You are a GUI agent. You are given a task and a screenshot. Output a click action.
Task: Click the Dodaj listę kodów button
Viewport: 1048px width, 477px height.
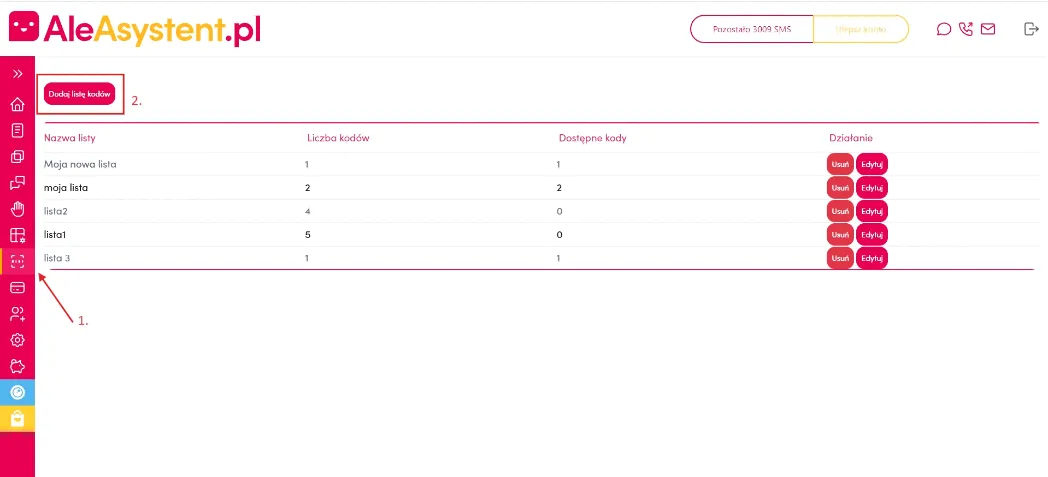[x=79, y=94]
